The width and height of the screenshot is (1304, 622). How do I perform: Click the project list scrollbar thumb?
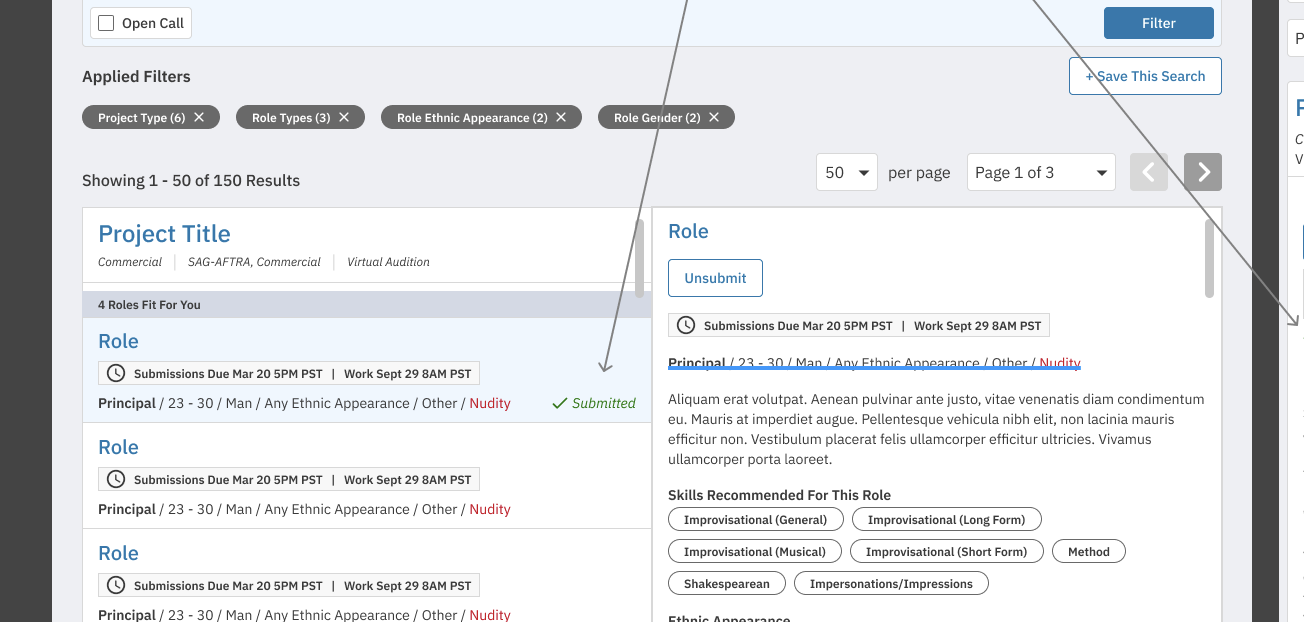(x=640, y=258)
